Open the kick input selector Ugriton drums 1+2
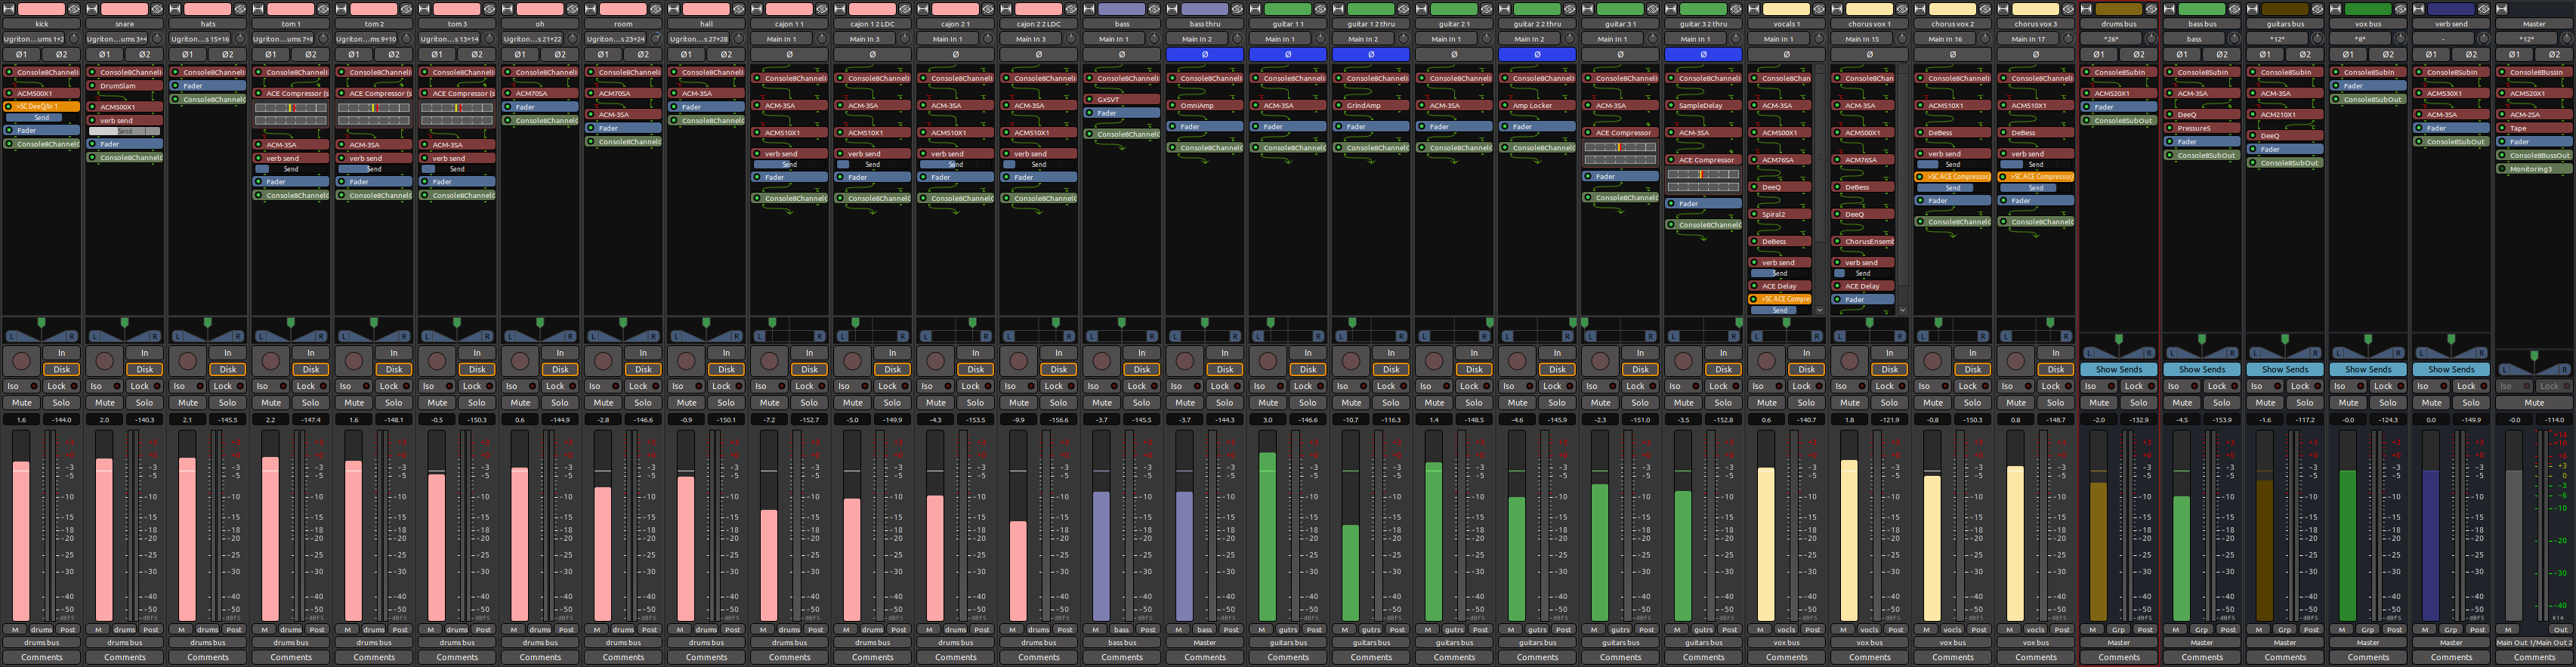 (35, 39)
